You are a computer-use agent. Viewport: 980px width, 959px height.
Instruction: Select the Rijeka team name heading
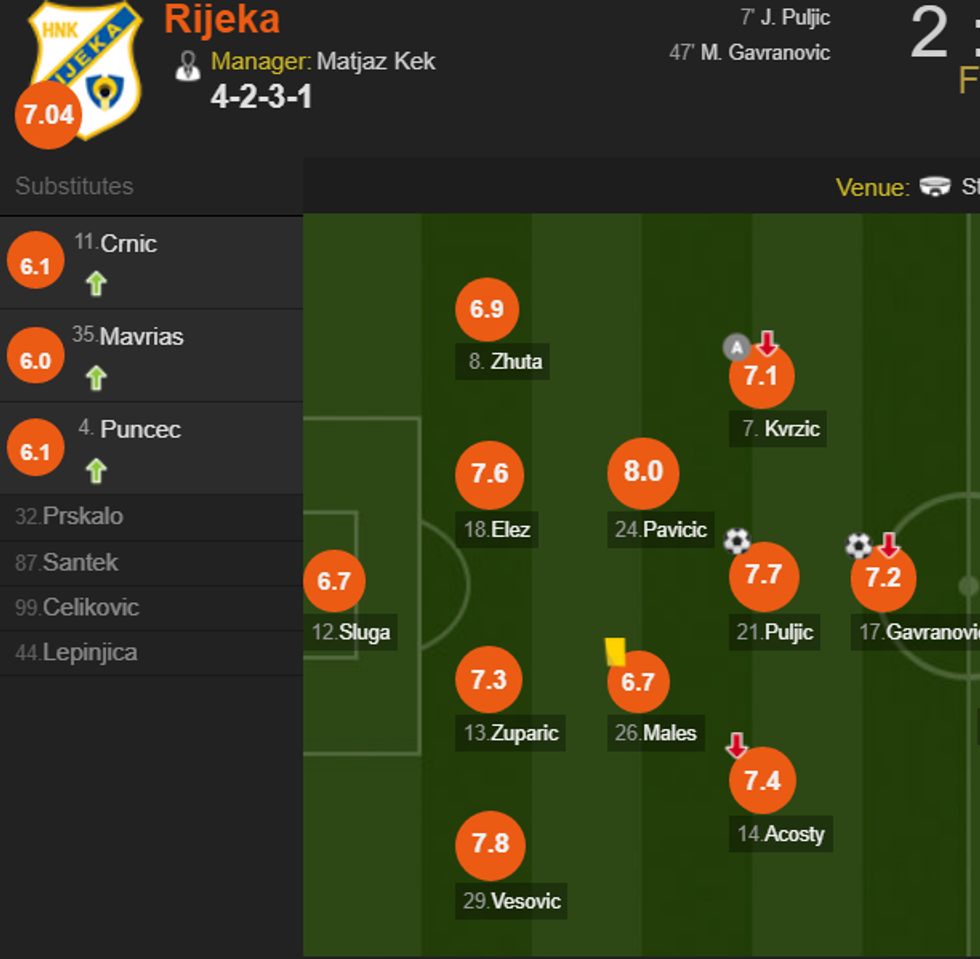221,20
